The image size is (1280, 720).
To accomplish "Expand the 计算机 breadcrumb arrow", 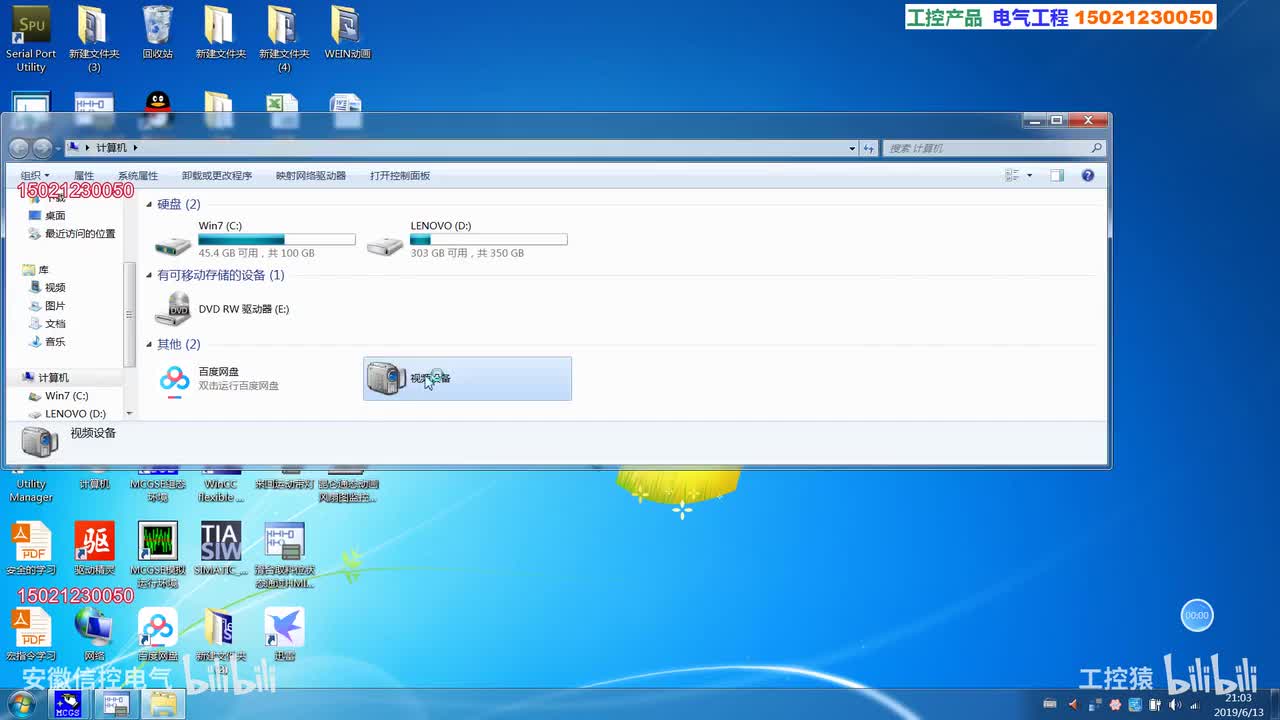I will click(x=135, y=148).
